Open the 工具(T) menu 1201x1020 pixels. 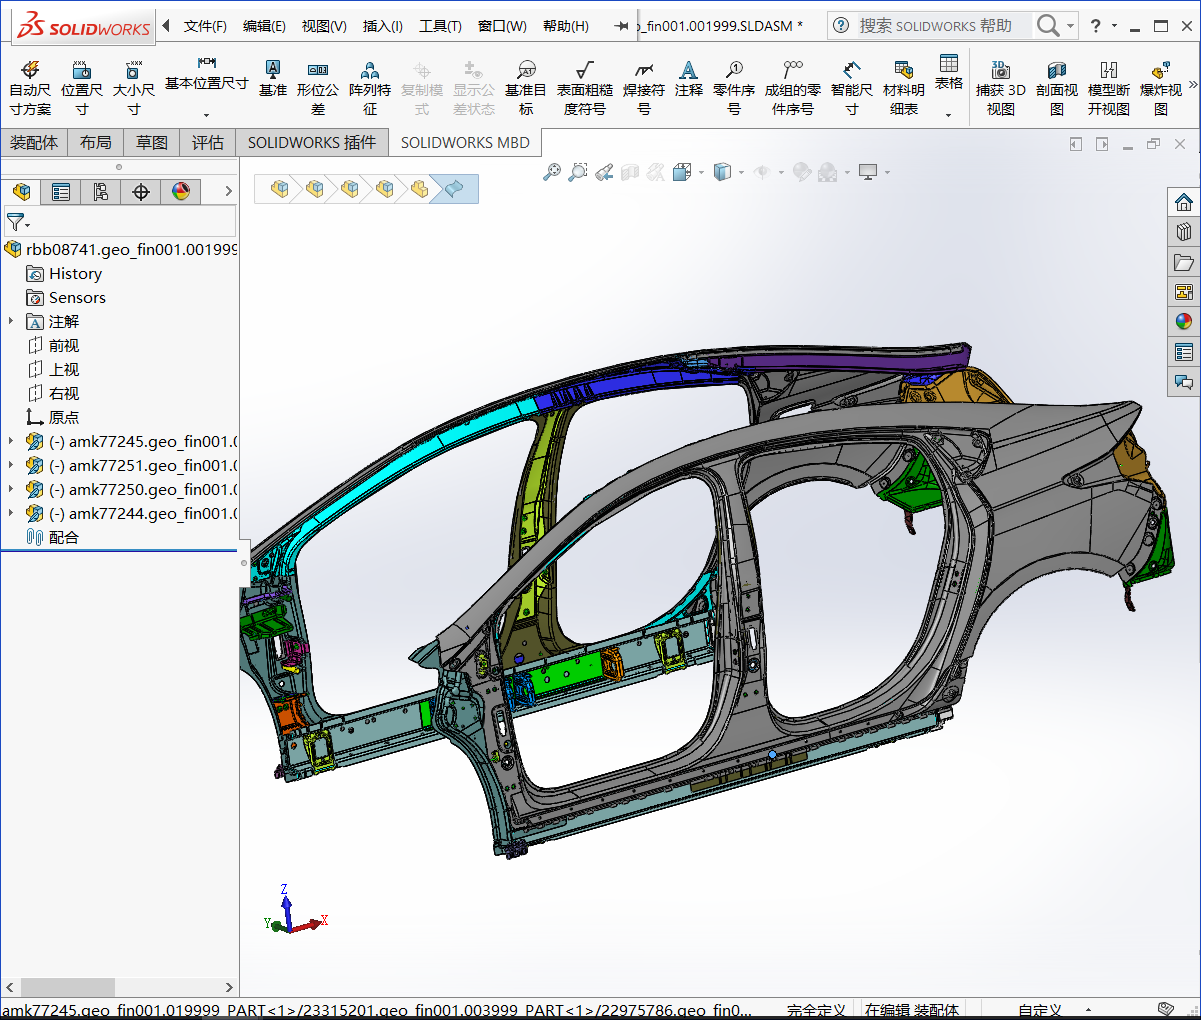point(440,26)
